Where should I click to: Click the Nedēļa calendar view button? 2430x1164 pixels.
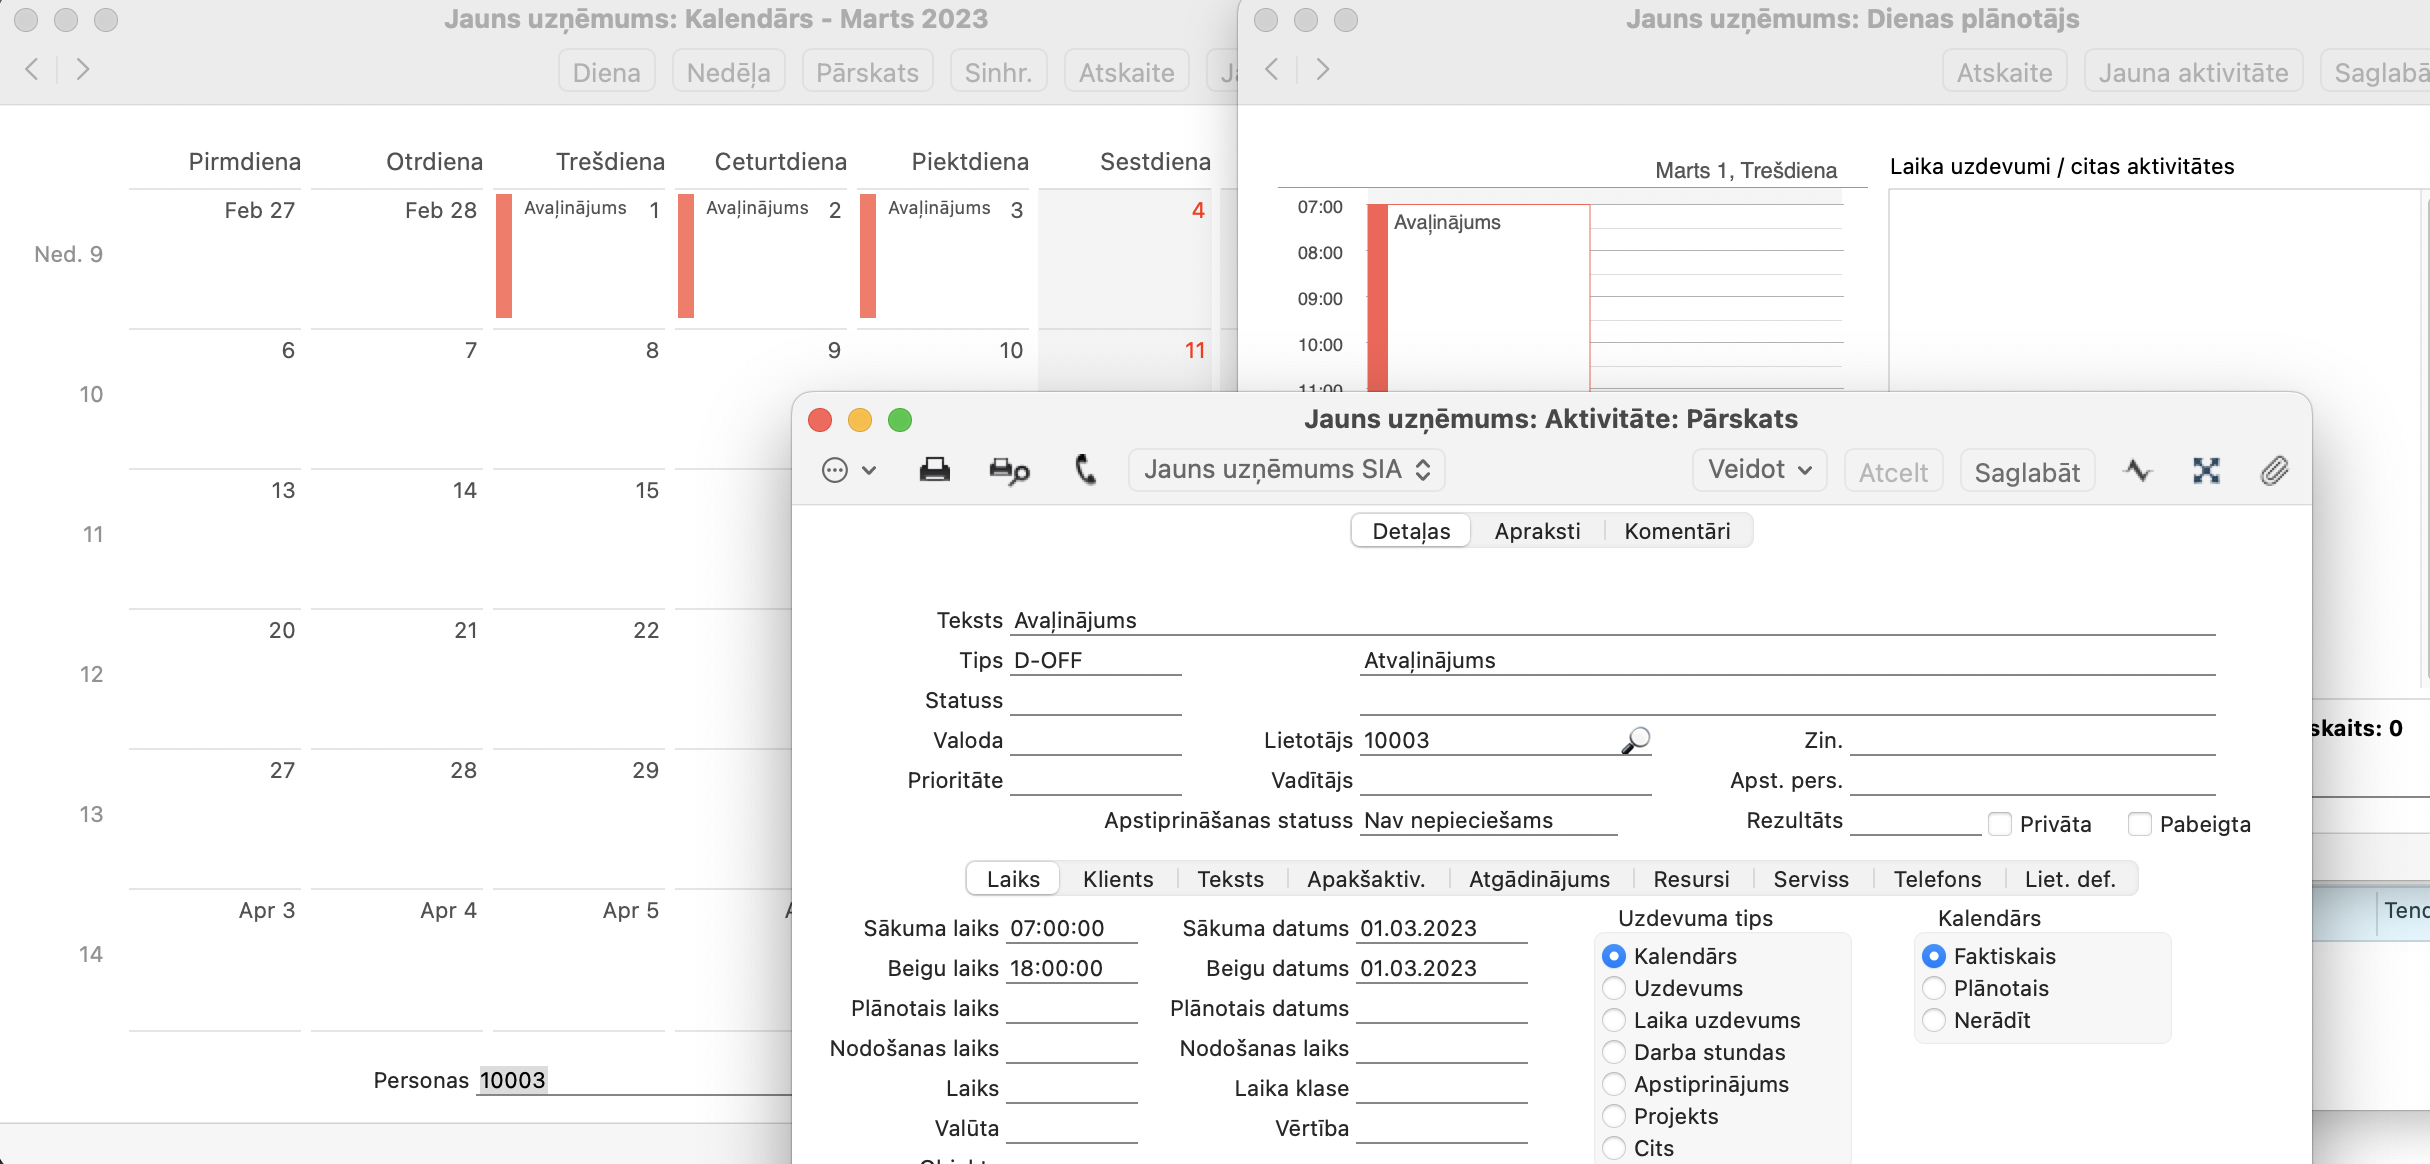point(728,73)
